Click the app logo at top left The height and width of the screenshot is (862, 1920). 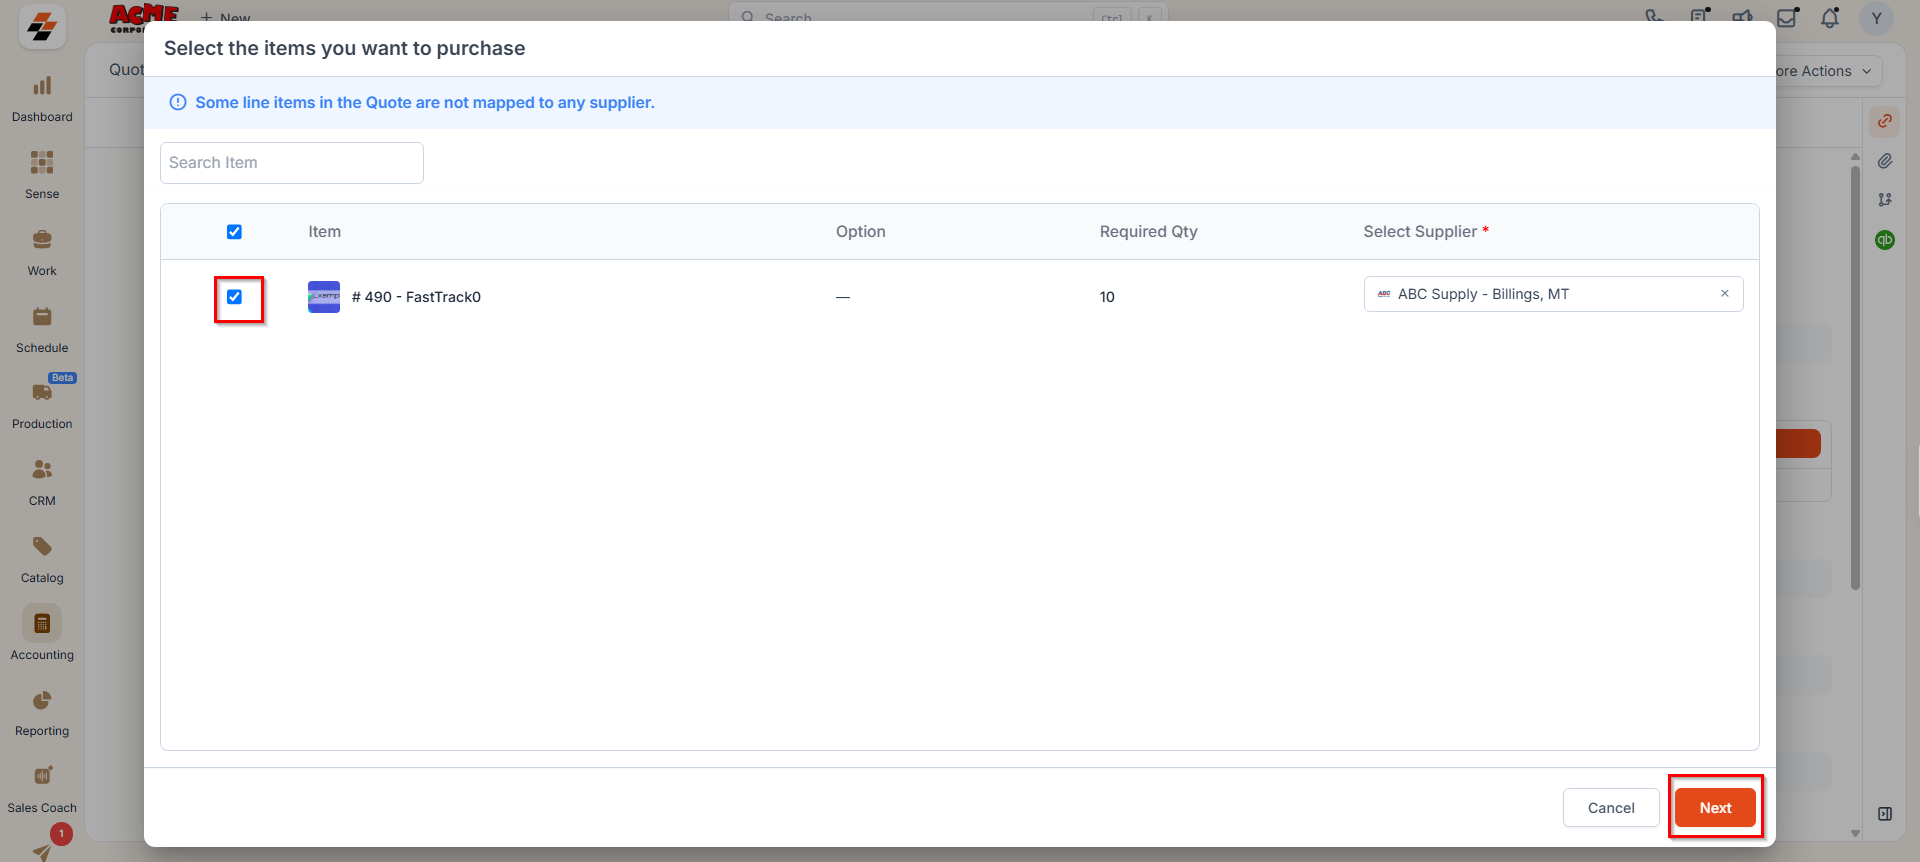coord(42,27)
